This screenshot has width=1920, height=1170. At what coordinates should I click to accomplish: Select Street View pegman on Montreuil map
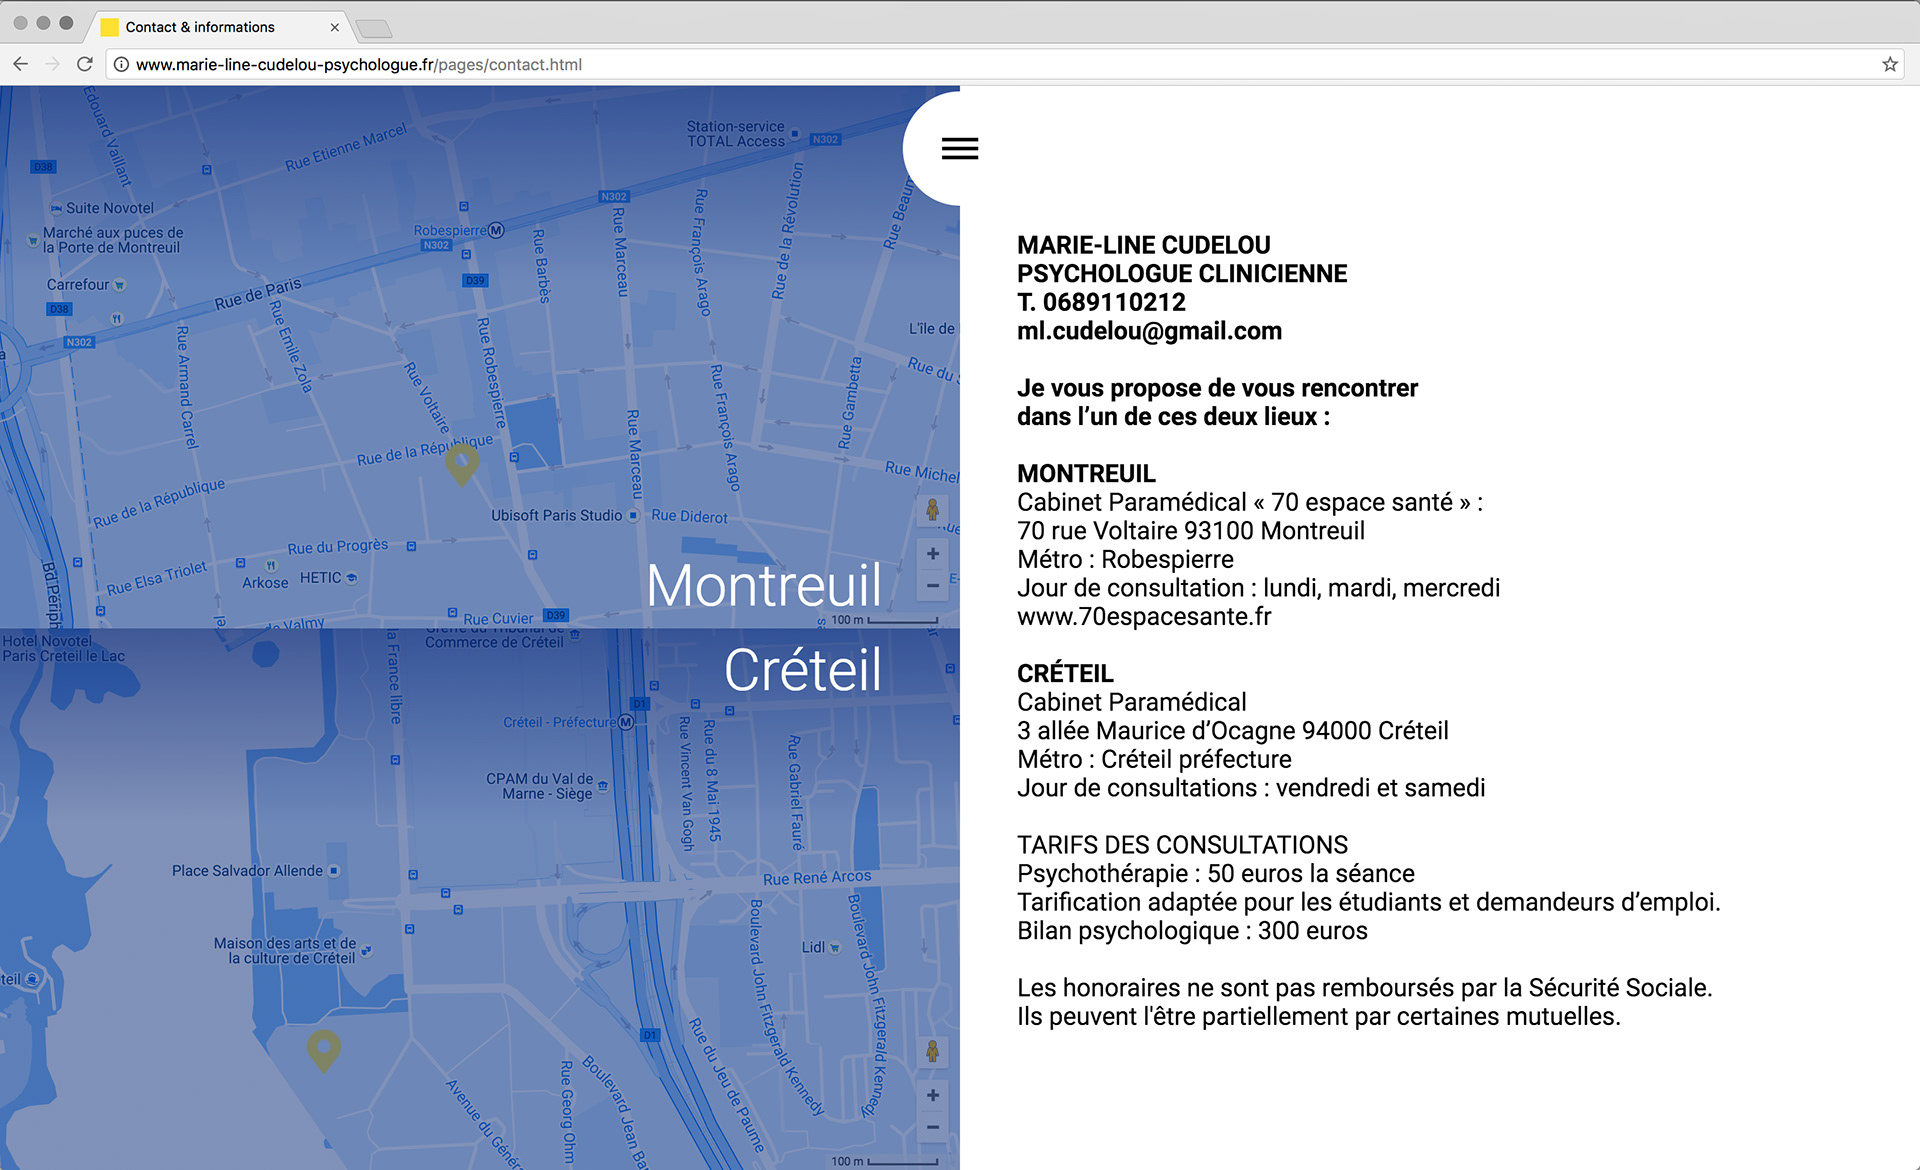click(x=932, y=510)
